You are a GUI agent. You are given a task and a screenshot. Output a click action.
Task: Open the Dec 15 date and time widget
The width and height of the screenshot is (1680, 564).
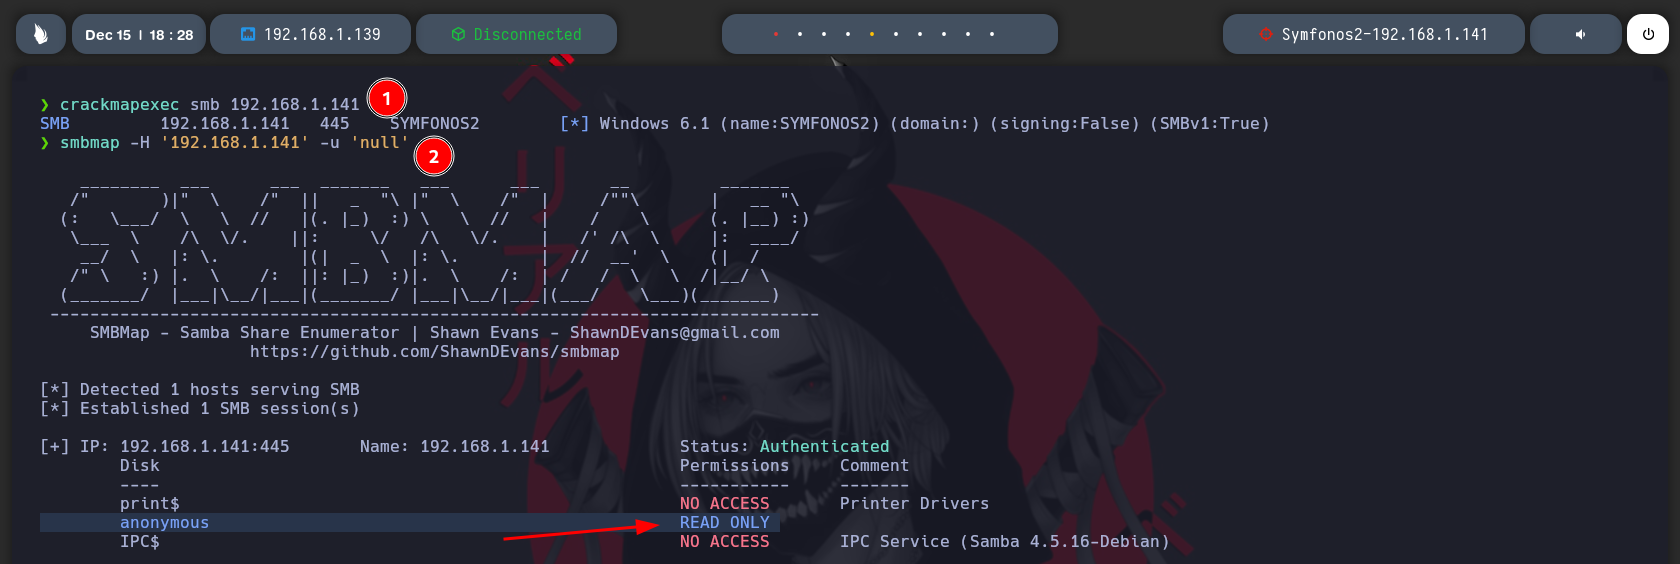(139, 34)
